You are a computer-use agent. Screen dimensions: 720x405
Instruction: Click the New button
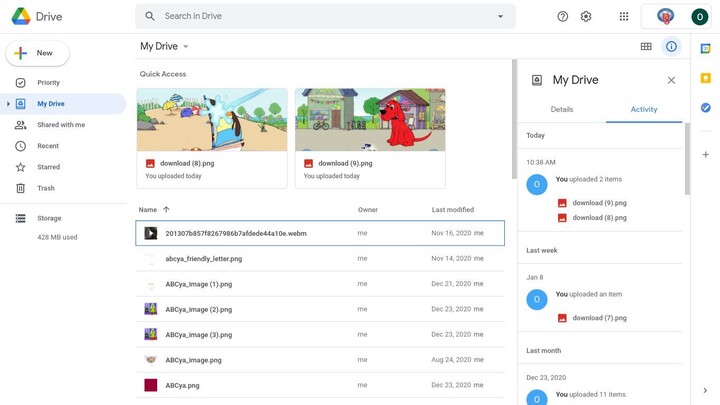(x=38, y=53)
